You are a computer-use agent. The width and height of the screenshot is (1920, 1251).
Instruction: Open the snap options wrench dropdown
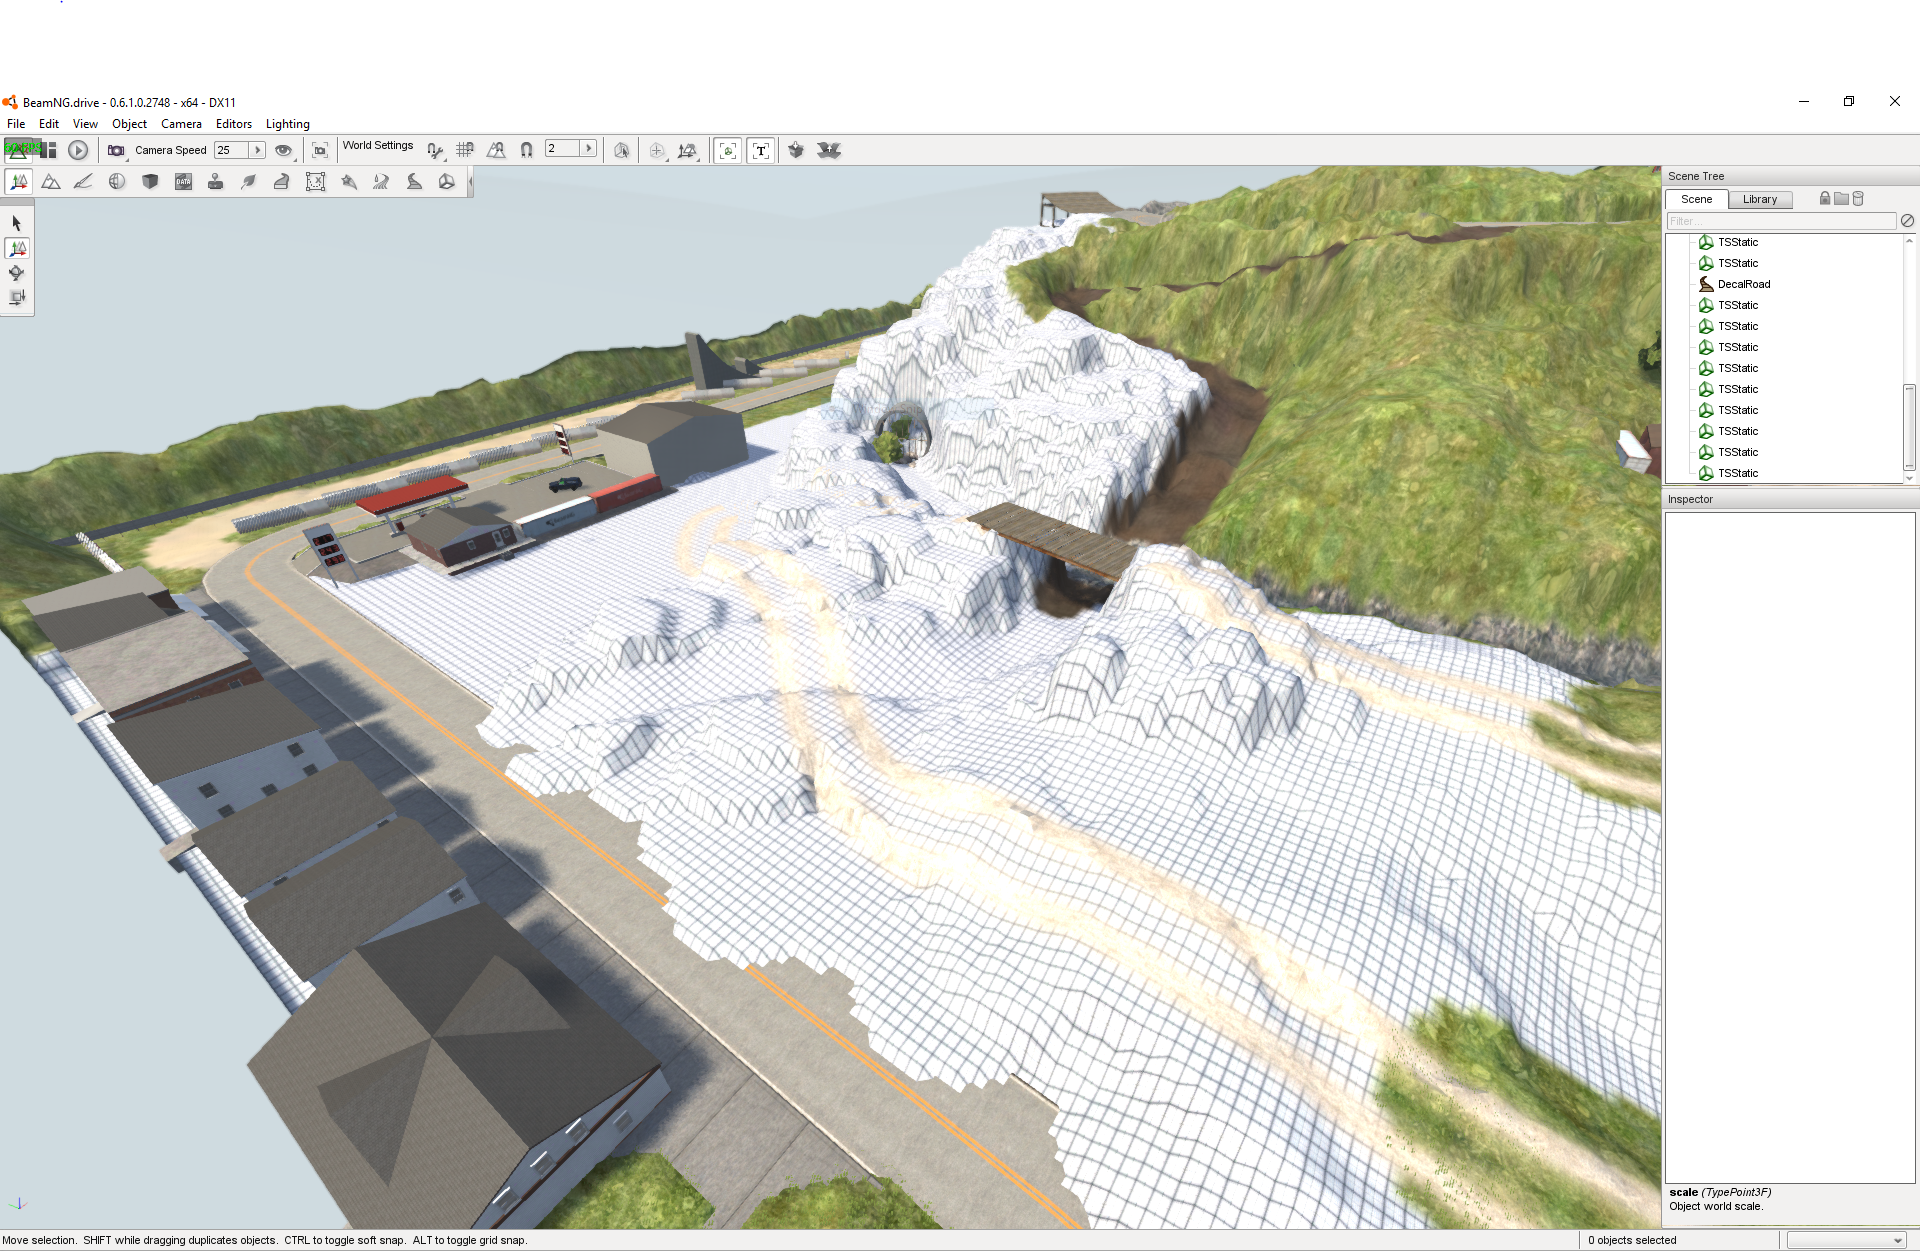pos(435,150)
